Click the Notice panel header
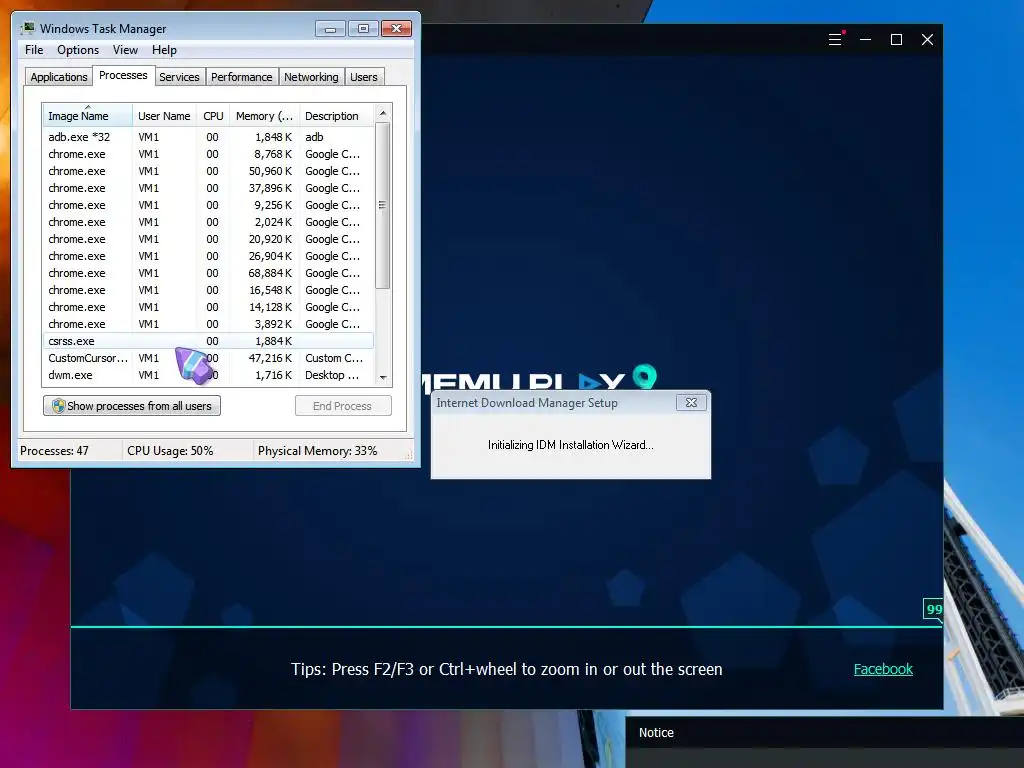The image size is (1024, 768). point(824,733)
